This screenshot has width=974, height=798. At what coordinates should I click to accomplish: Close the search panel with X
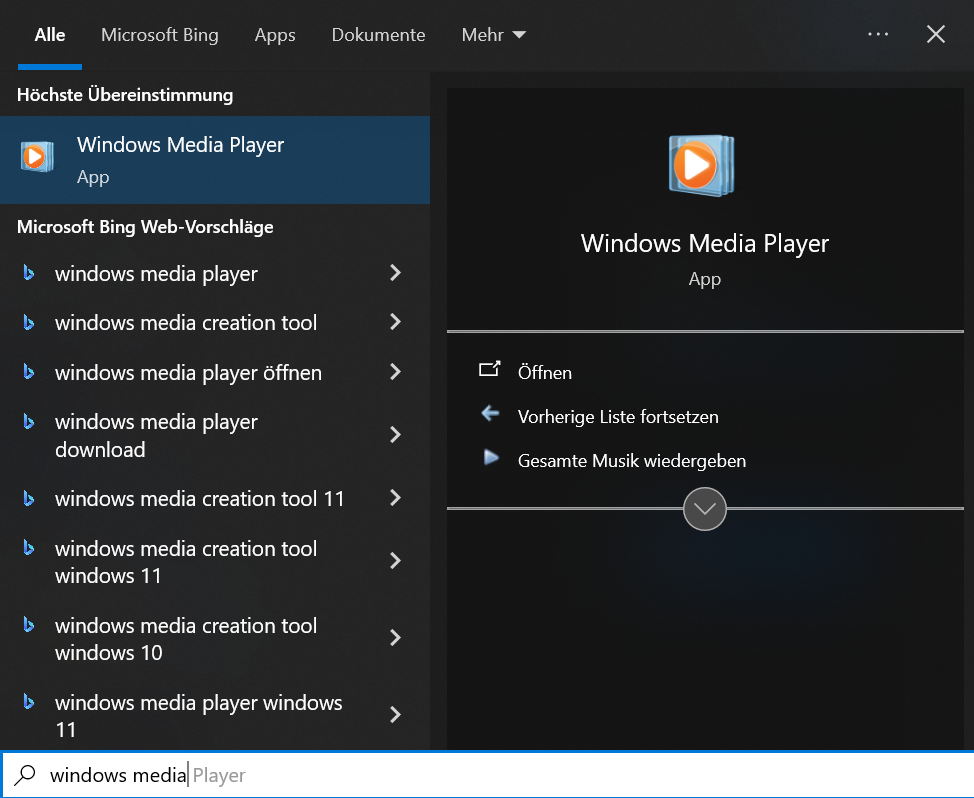[x=935, y=34]
